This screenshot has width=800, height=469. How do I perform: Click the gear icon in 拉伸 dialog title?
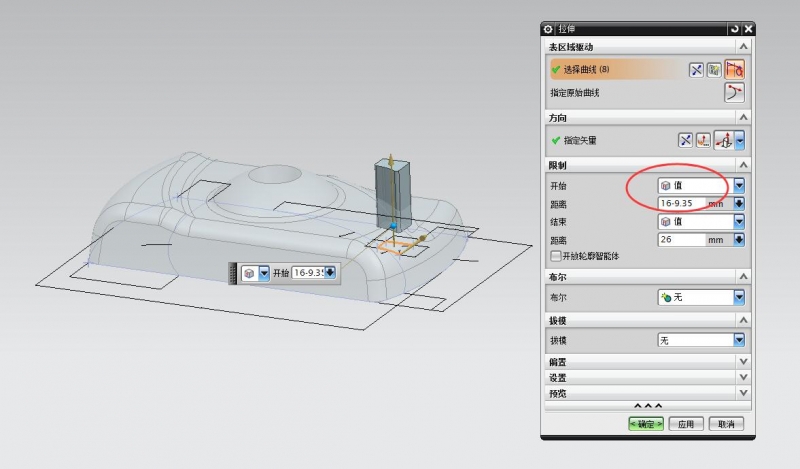pyautogui.click(x=548, y=29)
